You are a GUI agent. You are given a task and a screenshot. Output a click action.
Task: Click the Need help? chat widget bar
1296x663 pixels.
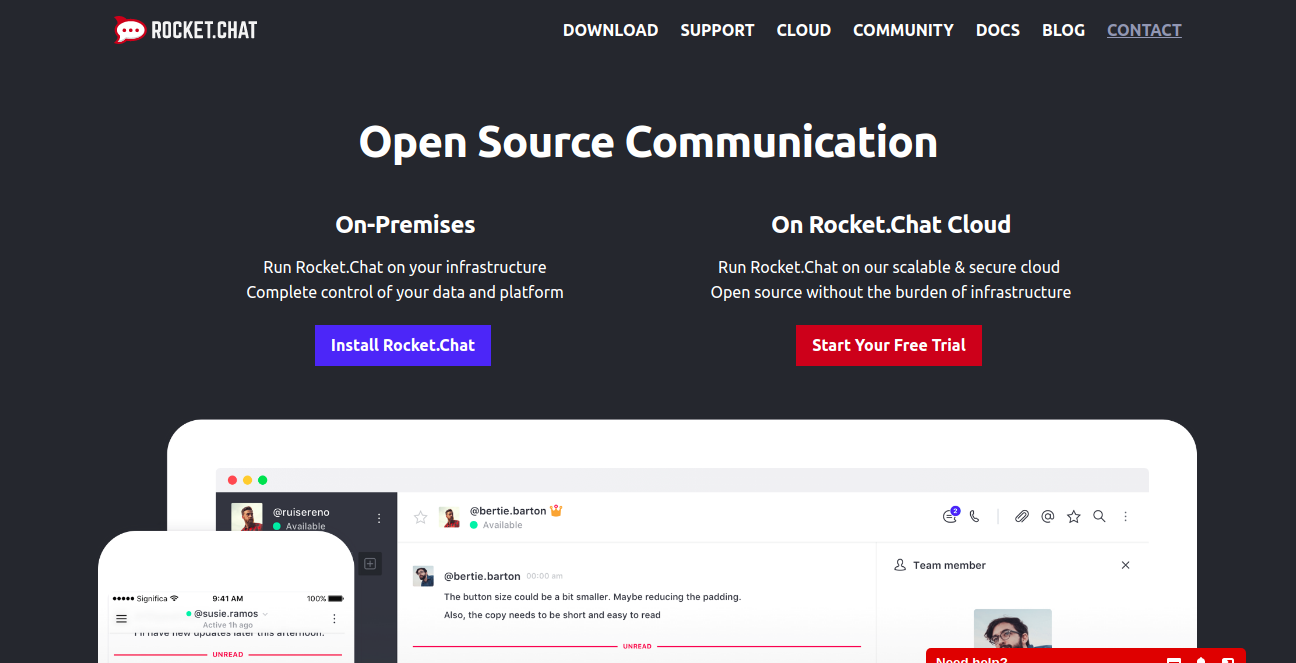(1085, 656)
